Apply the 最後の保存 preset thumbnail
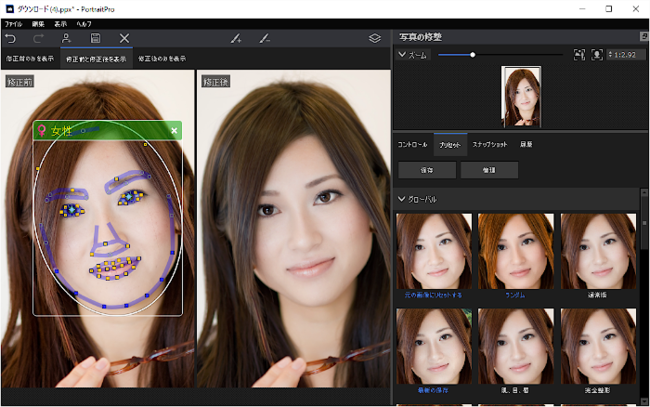The height and width of the screenshot is (407, 650). [434, 346]
